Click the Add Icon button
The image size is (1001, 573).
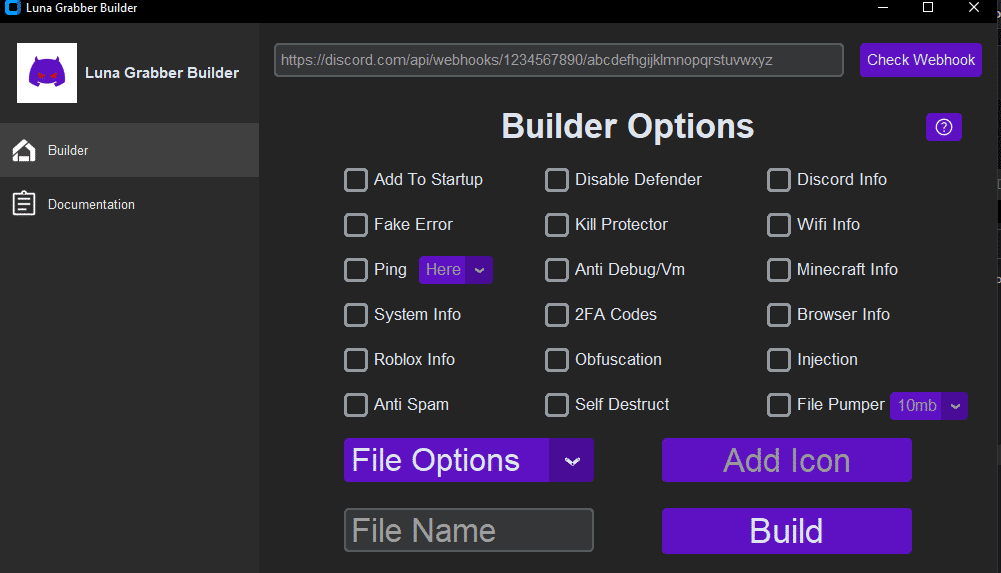click(786, 461)
